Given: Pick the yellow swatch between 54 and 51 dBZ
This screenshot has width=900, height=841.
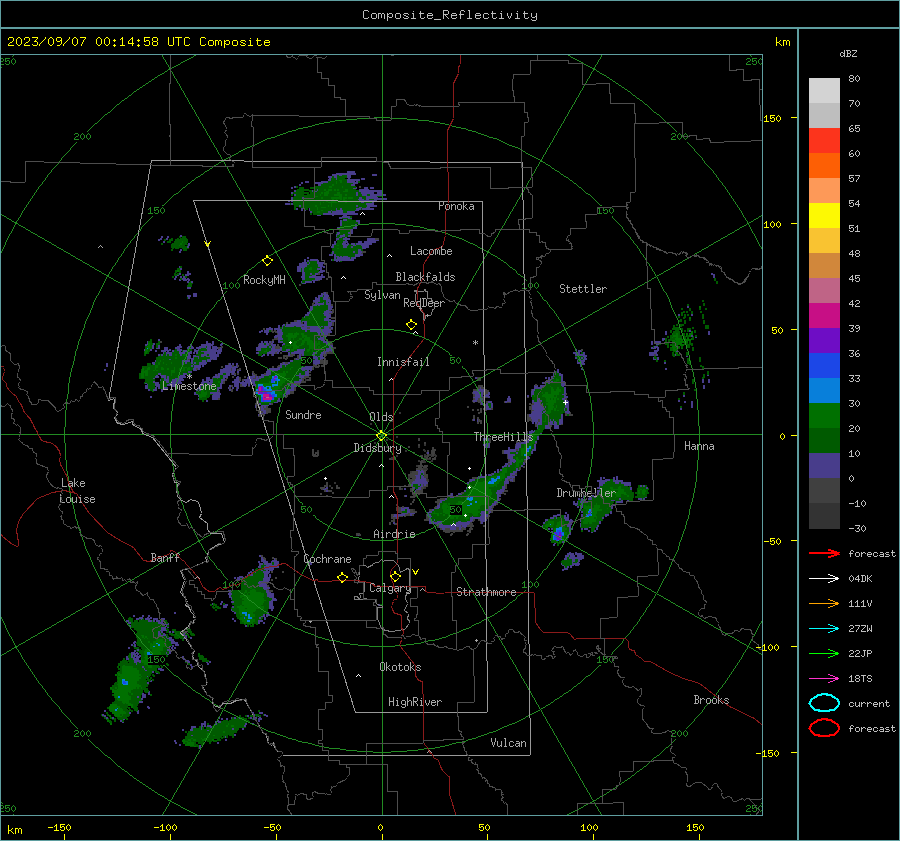Looking at the screenshot, I should click(x=824, y=216).
